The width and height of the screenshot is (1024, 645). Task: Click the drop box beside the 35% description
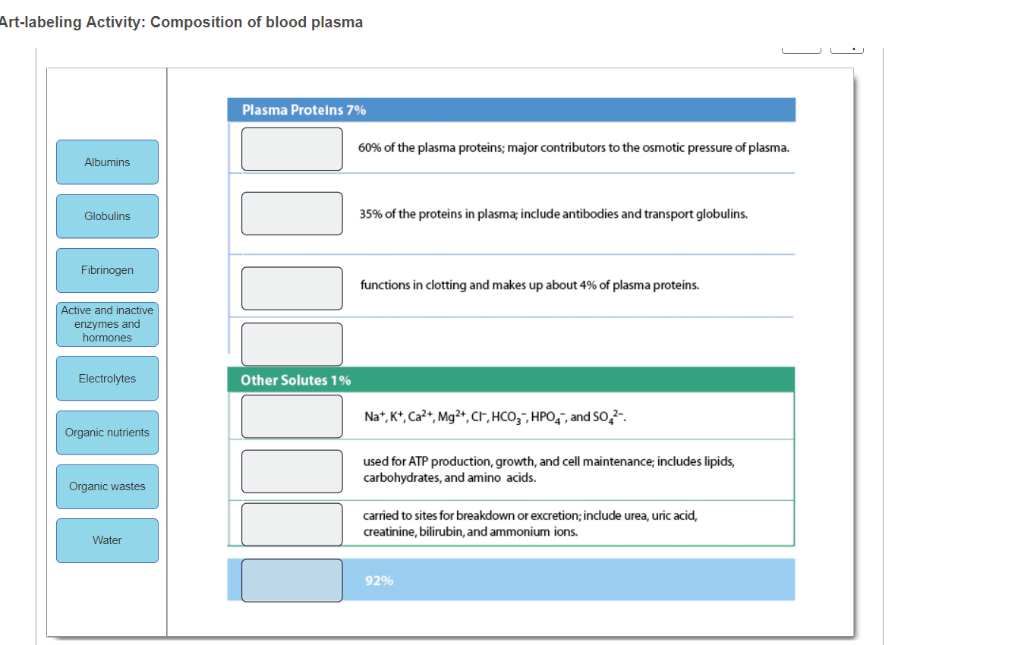pyautogui.click(x=291, y=213)
